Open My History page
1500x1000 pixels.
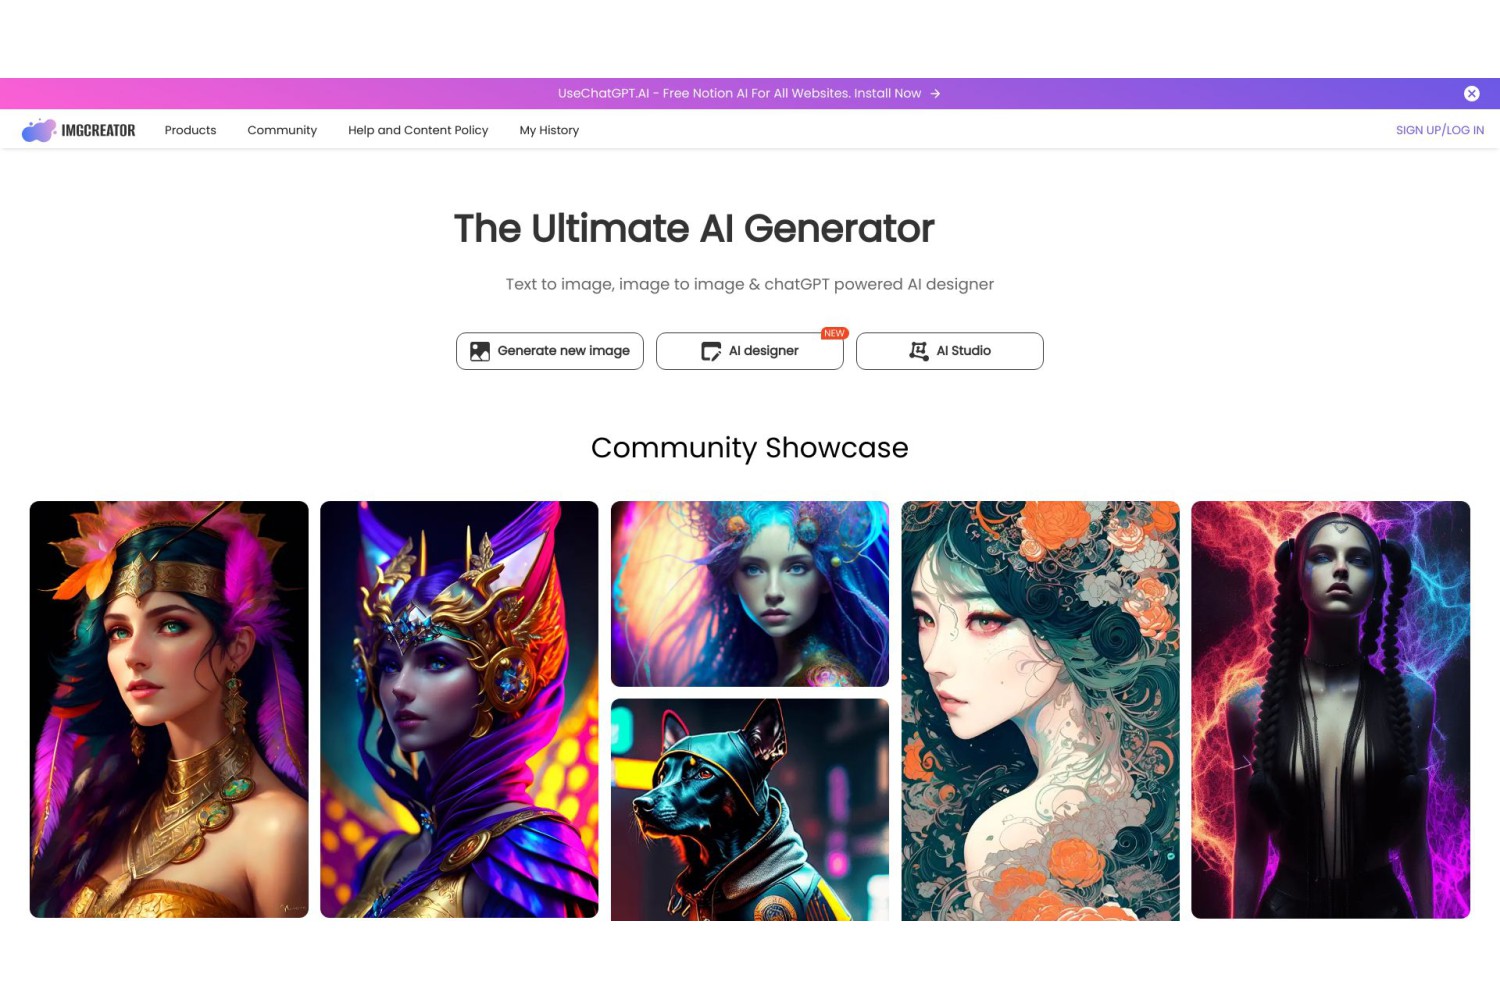549,130
